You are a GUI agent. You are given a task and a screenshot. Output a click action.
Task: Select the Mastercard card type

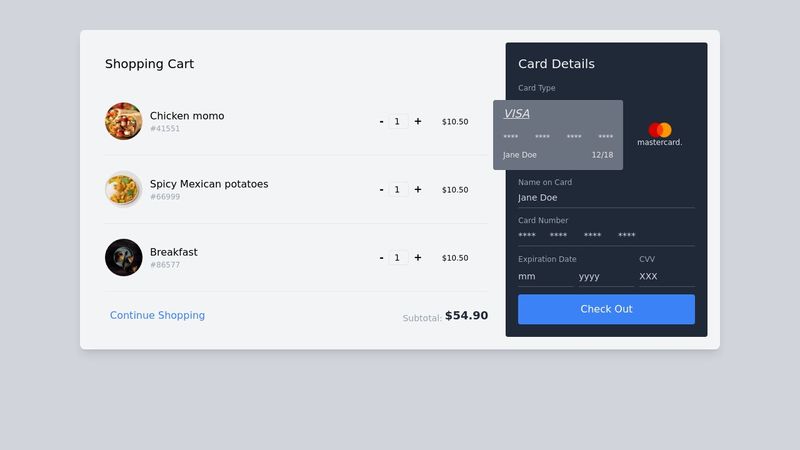pyautogui.click(x=659, y=134)
